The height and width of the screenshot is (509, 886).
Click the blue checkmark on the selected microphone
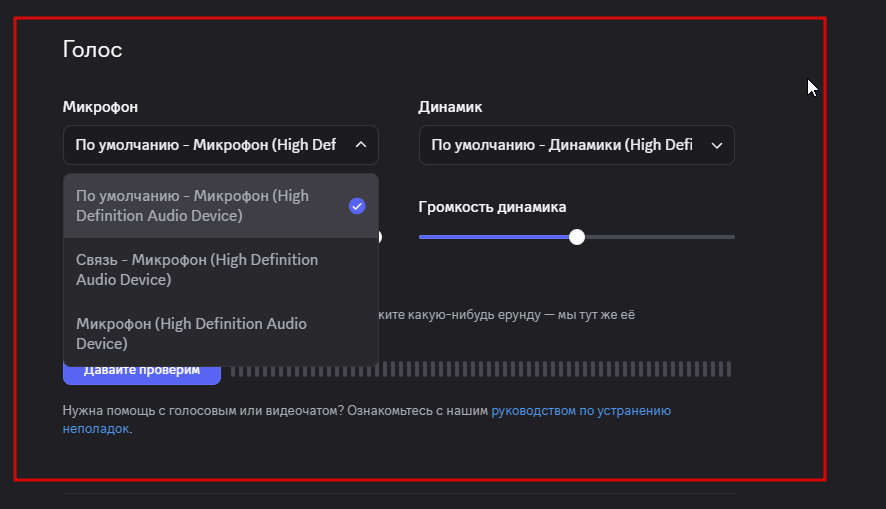pos(357,206)
